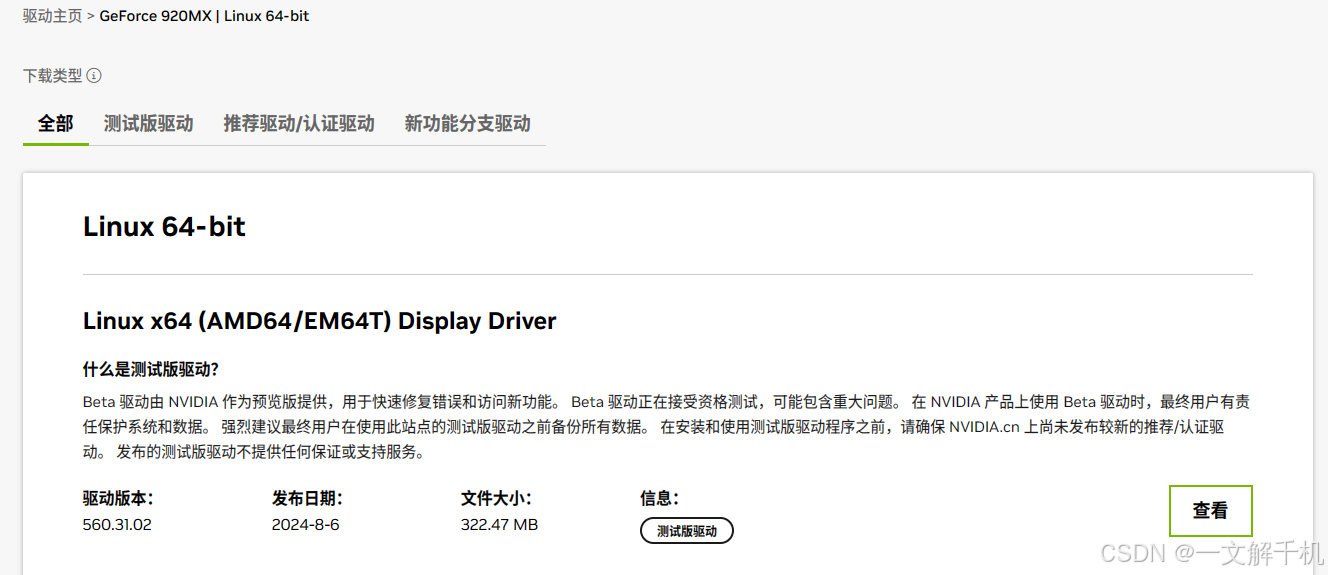
Task: Click driver version number 560.31.02
Action: pos(117,524)
